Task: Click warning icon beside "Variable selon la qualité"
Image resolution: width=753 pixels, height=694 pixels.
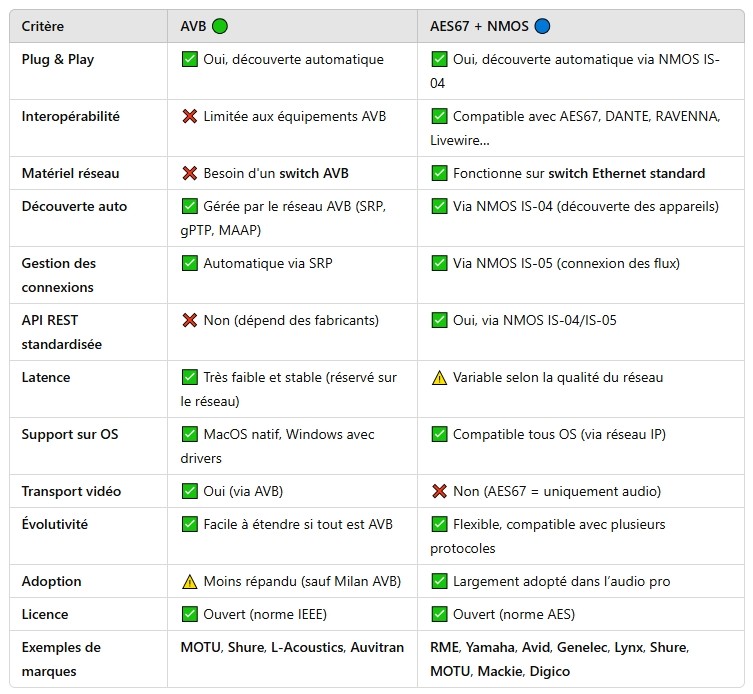Action: [x=439, y=378]
